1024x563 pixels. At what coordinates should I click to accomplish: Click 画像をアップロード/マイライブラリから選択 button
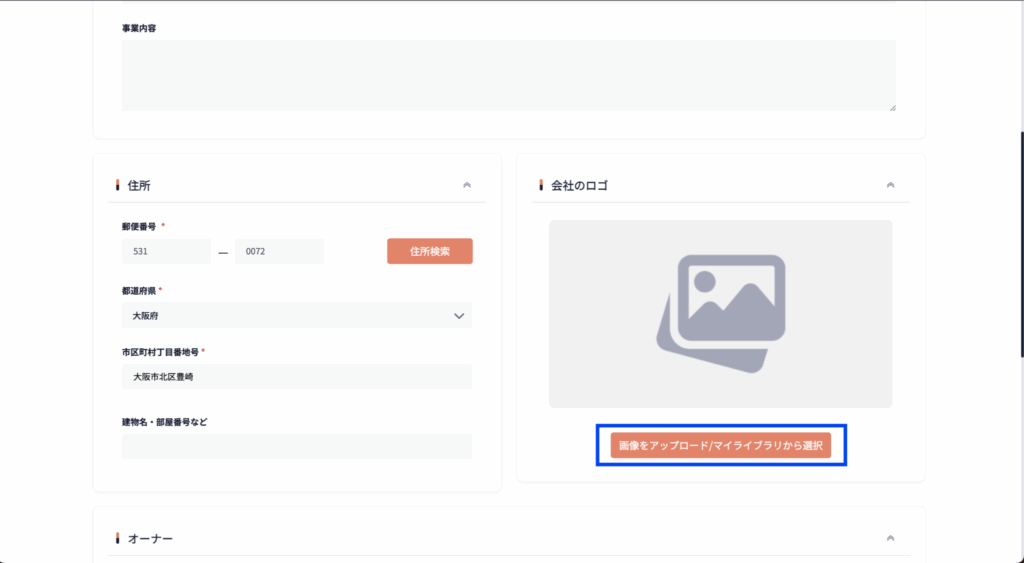[x=720, y=446]
